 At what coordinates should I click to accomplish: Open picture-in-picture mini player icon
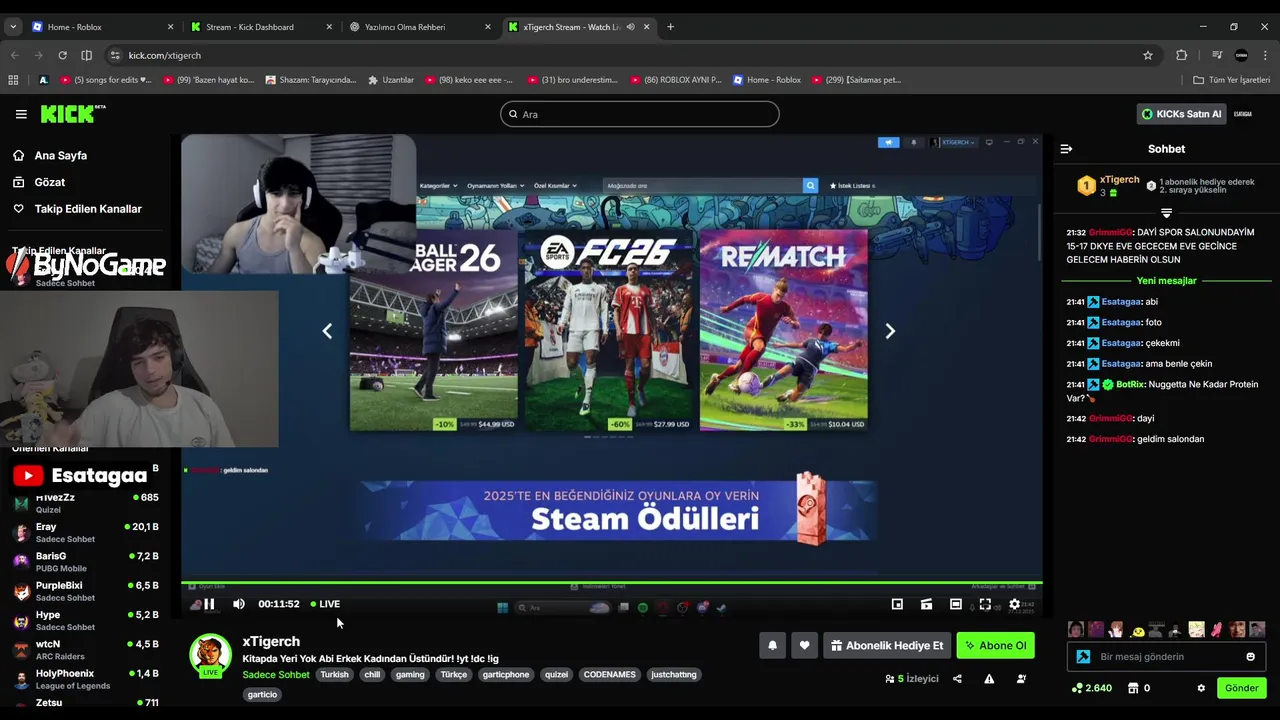pyautogui.click(x=897, y=604)
